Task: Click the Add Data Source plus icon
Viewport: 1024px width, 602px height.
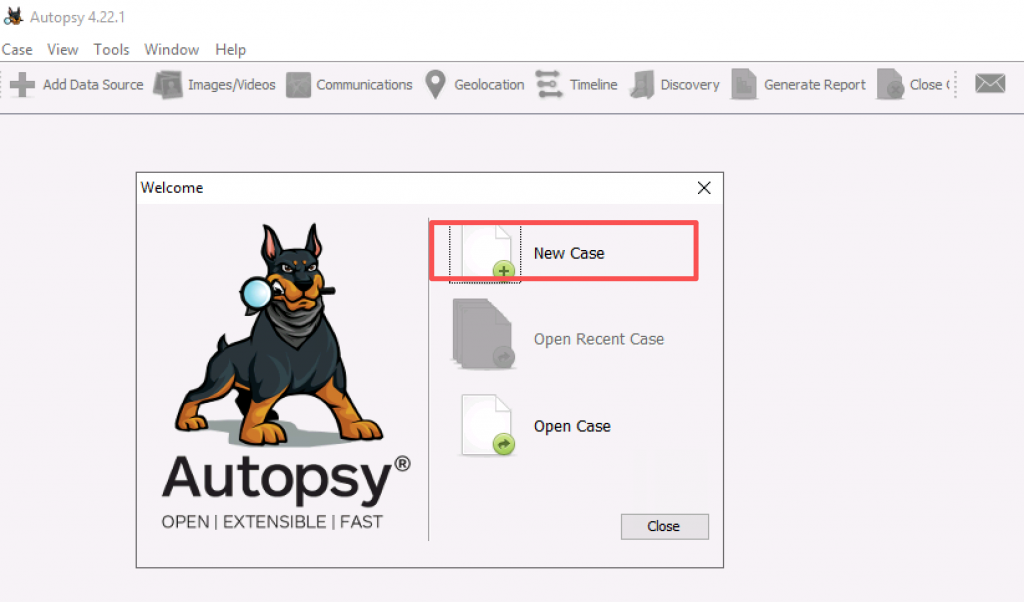Action: click(x=22, y=85)
